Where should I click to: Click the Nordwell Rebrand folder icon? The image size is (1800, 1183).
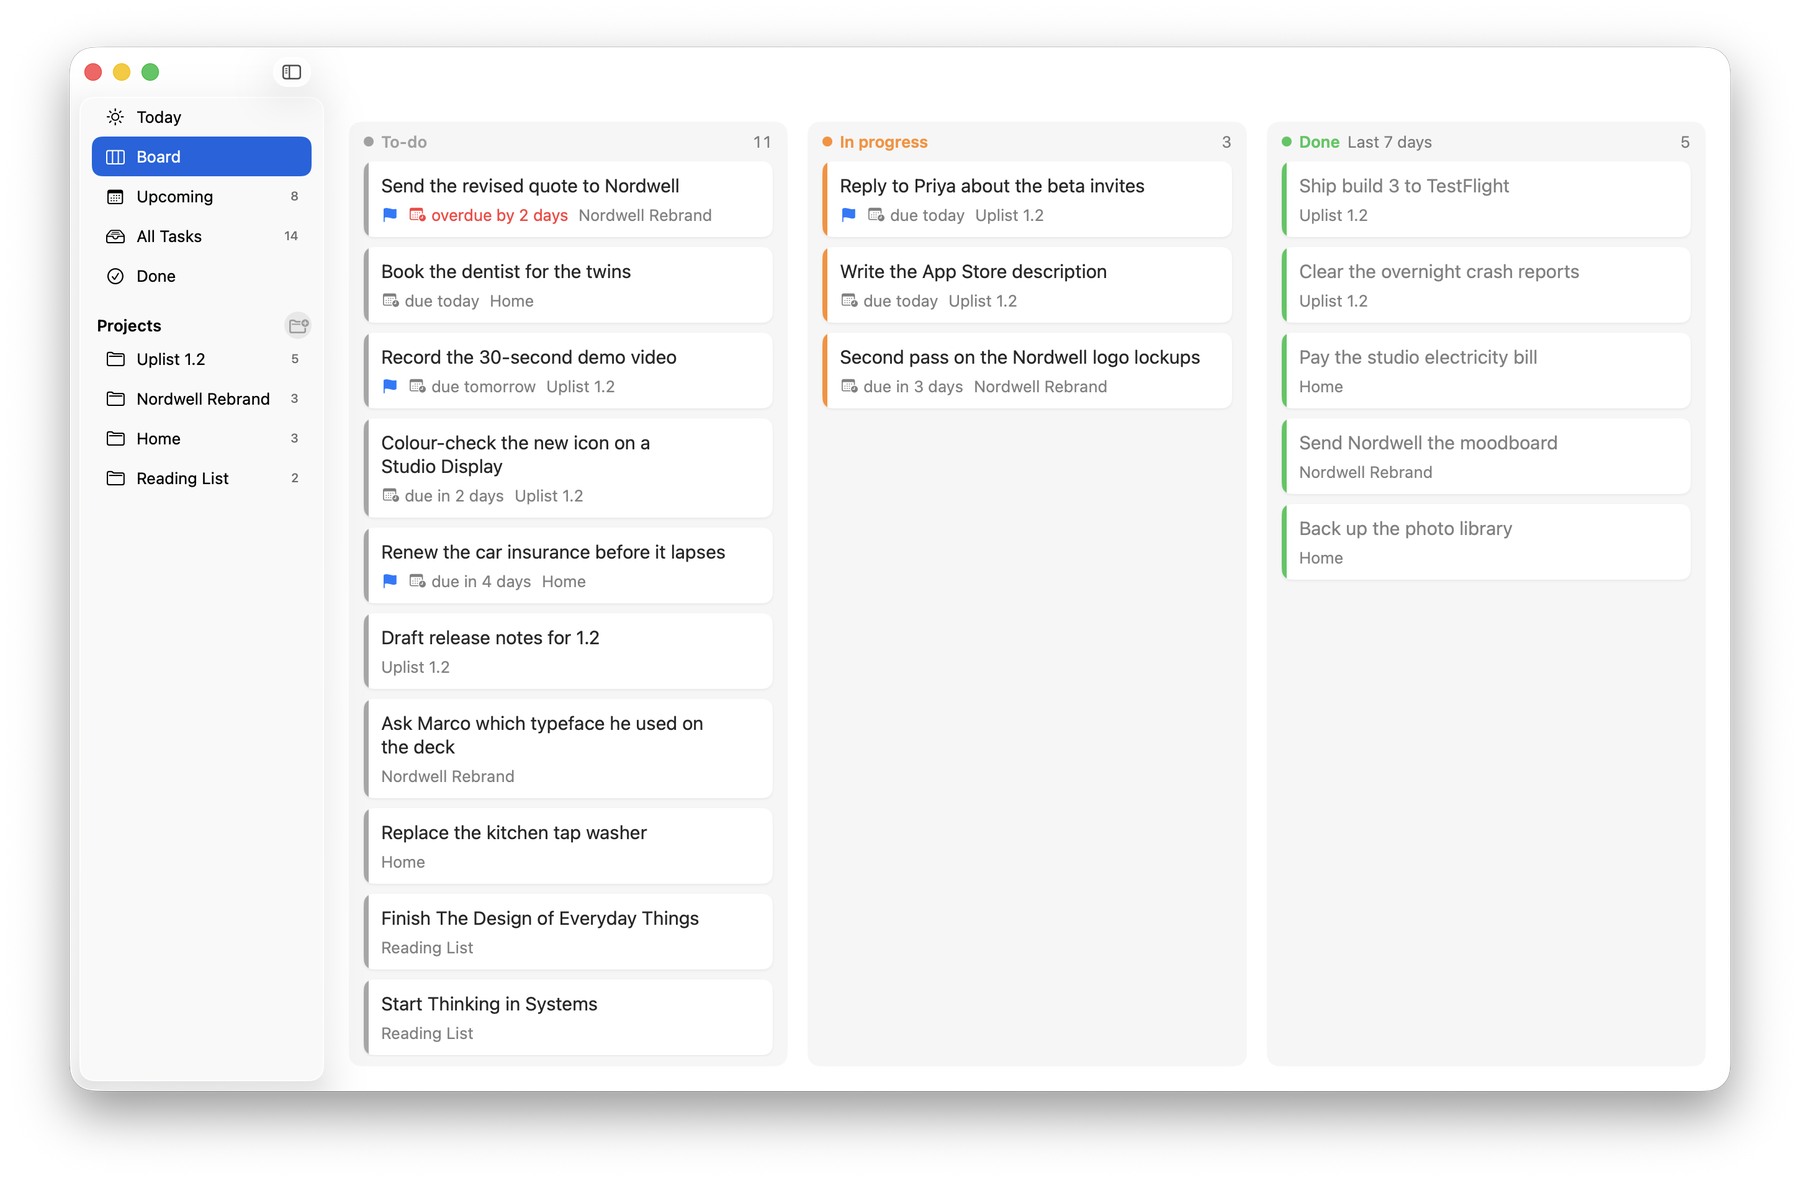pos(116,399)
